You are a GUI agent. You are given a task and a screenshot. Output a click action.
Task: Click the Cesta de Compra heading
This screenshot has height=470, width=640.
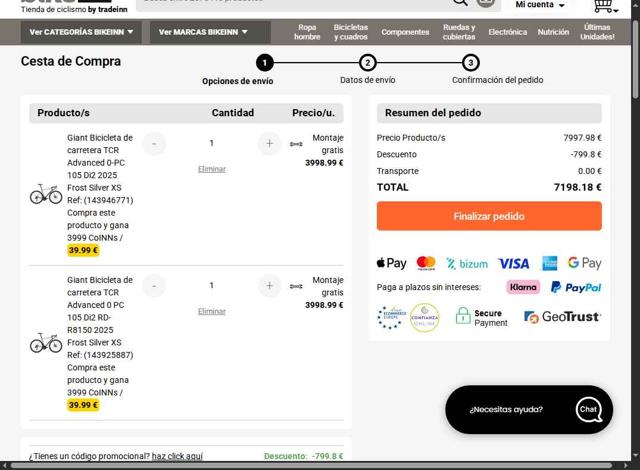tap(71, 61)
